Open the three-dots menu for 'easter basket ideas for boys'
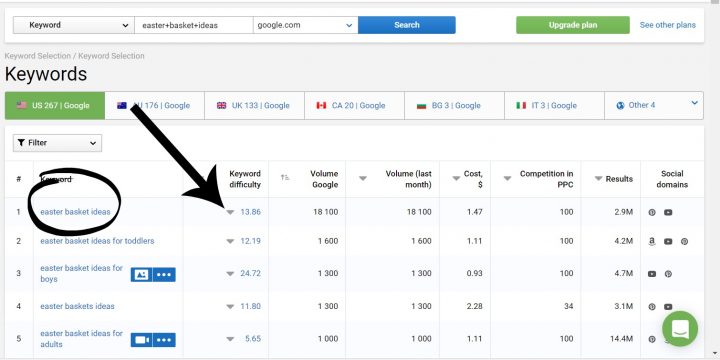Image resolution: width=720 pixels, height=360 pixels. click(164, 275)
